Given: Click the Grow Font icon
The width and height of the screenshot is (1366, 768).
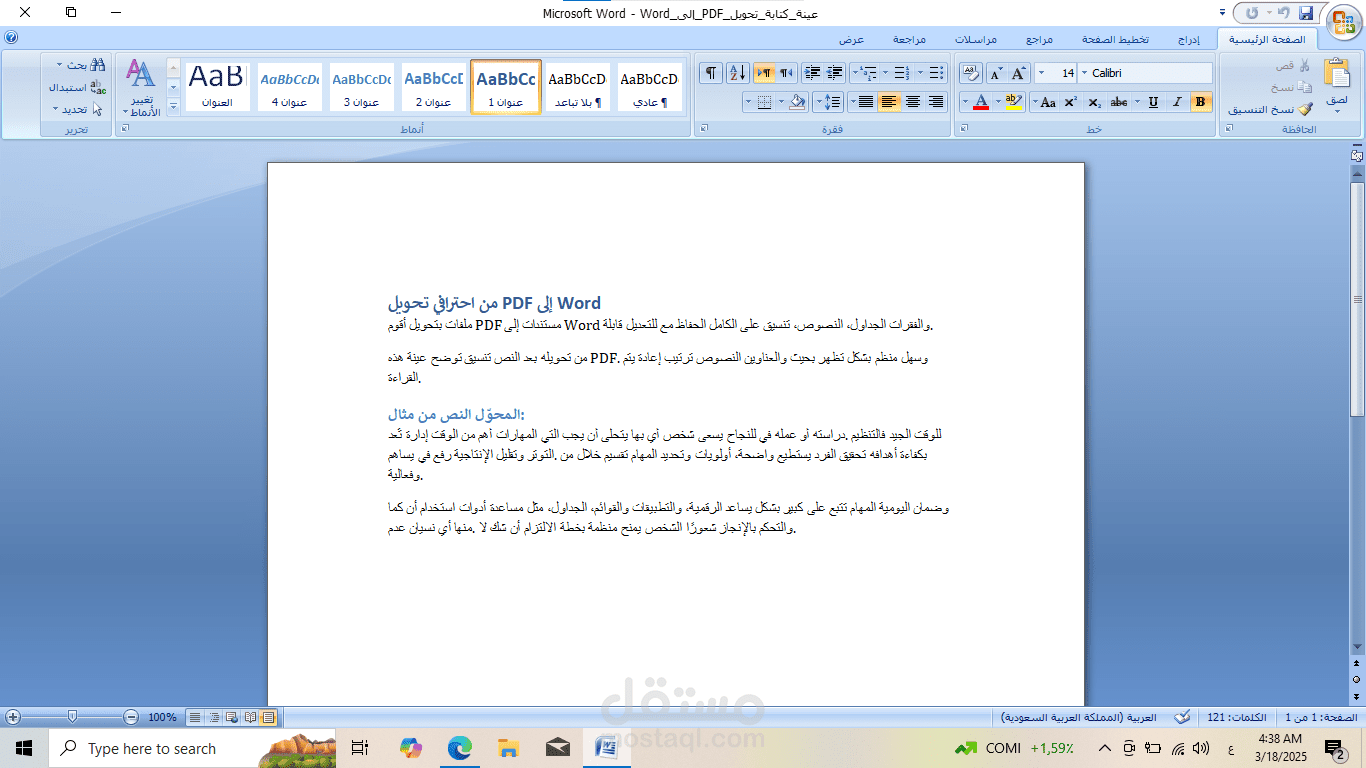Looking at the screenshot, I should [x=1020, y=73].
